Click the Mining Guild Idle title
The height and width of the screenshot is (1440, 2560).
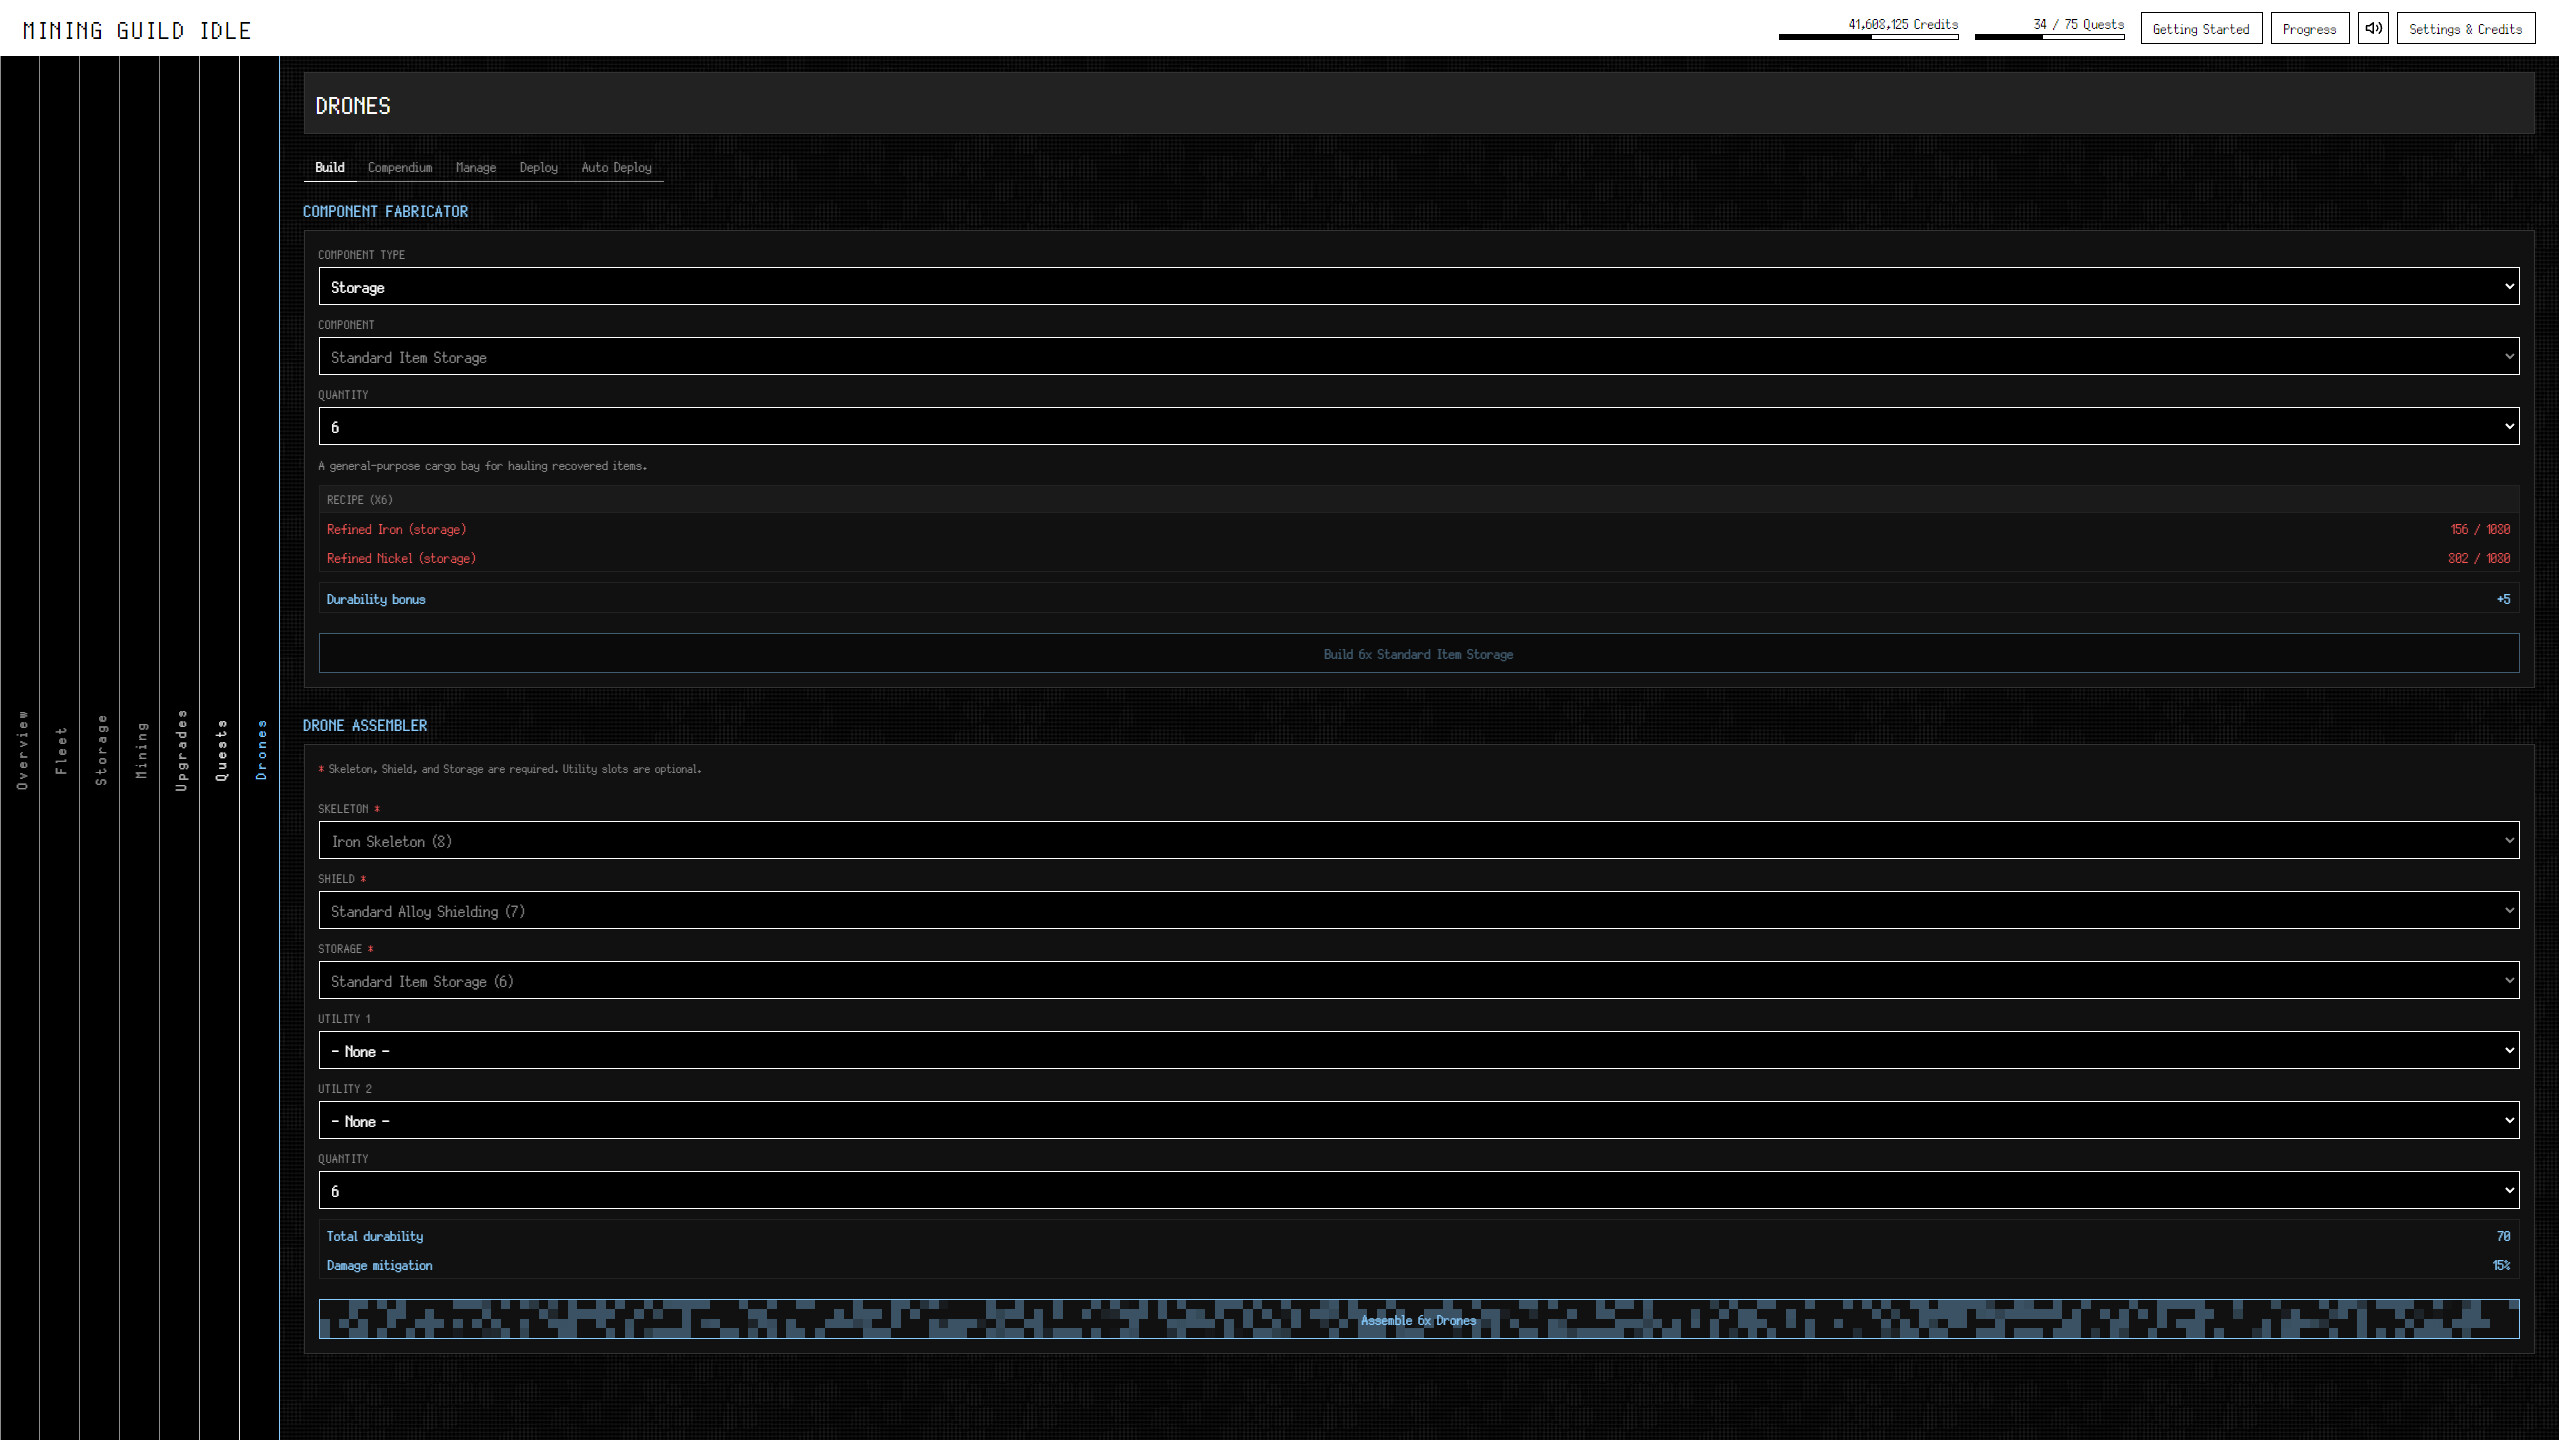tap(137, 30)
